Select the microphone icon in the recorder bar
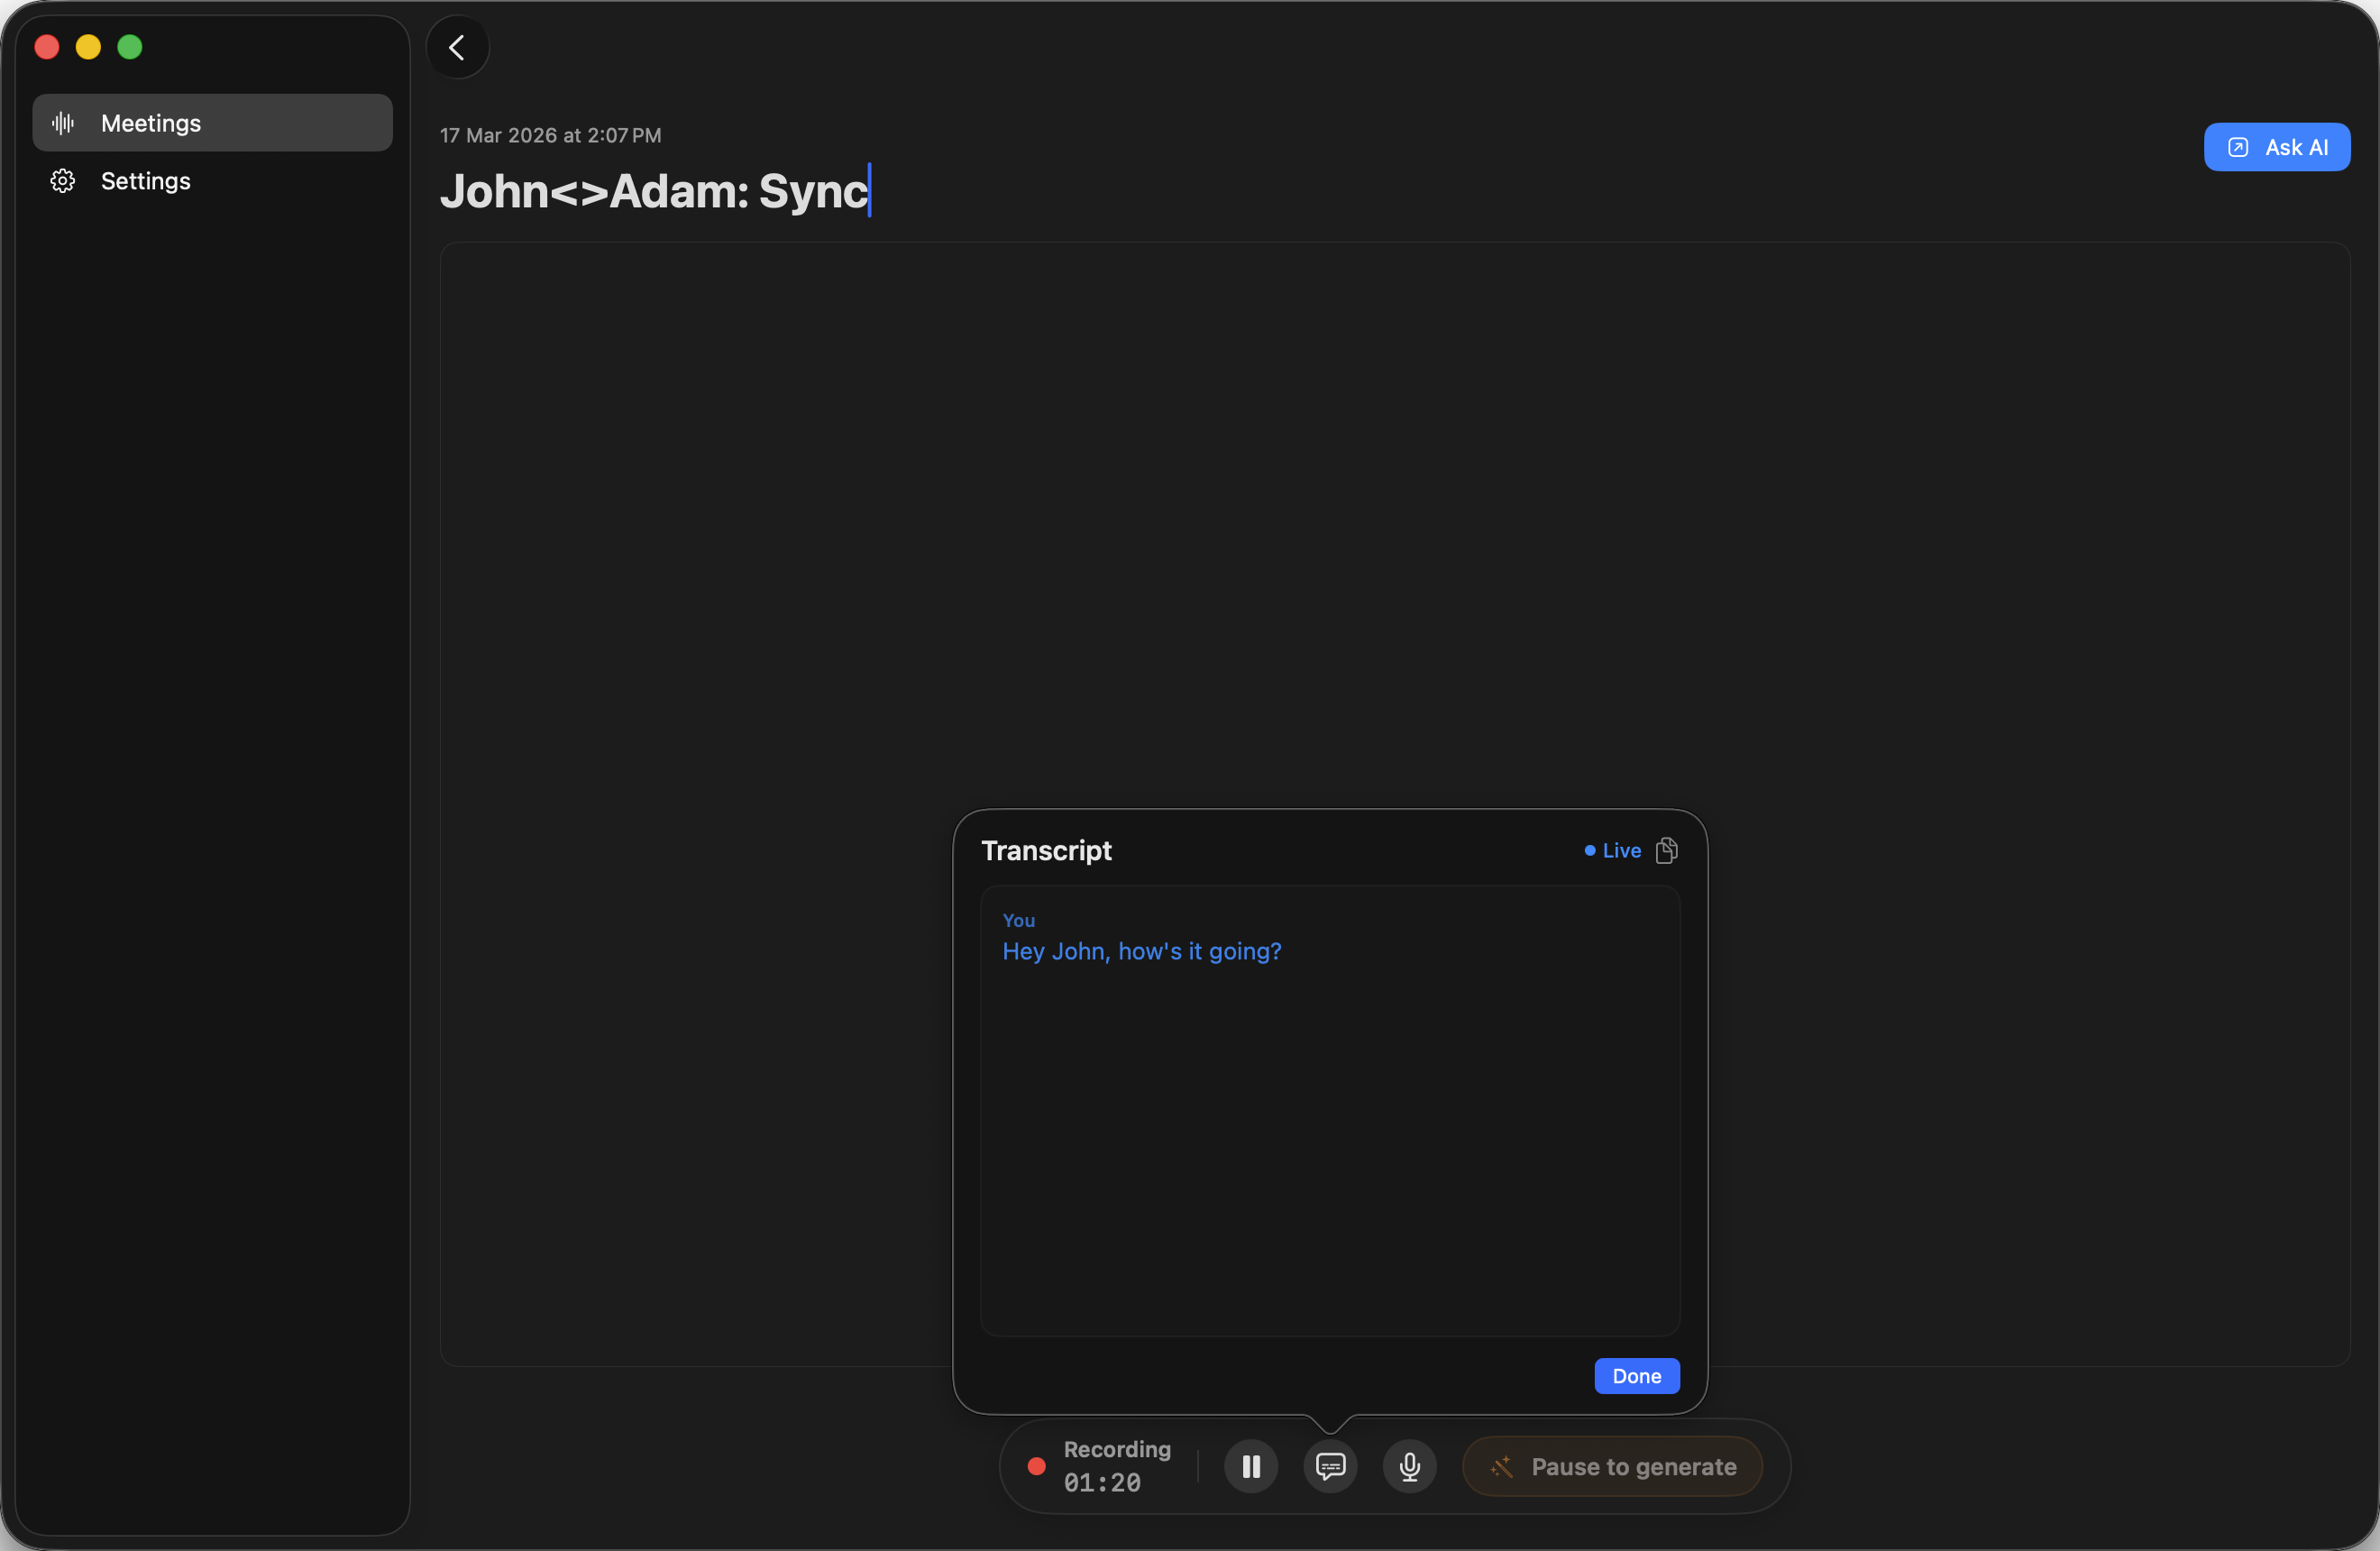The height and width of the screenshot is (1551, 2380). click(x=1410, y=1466)
